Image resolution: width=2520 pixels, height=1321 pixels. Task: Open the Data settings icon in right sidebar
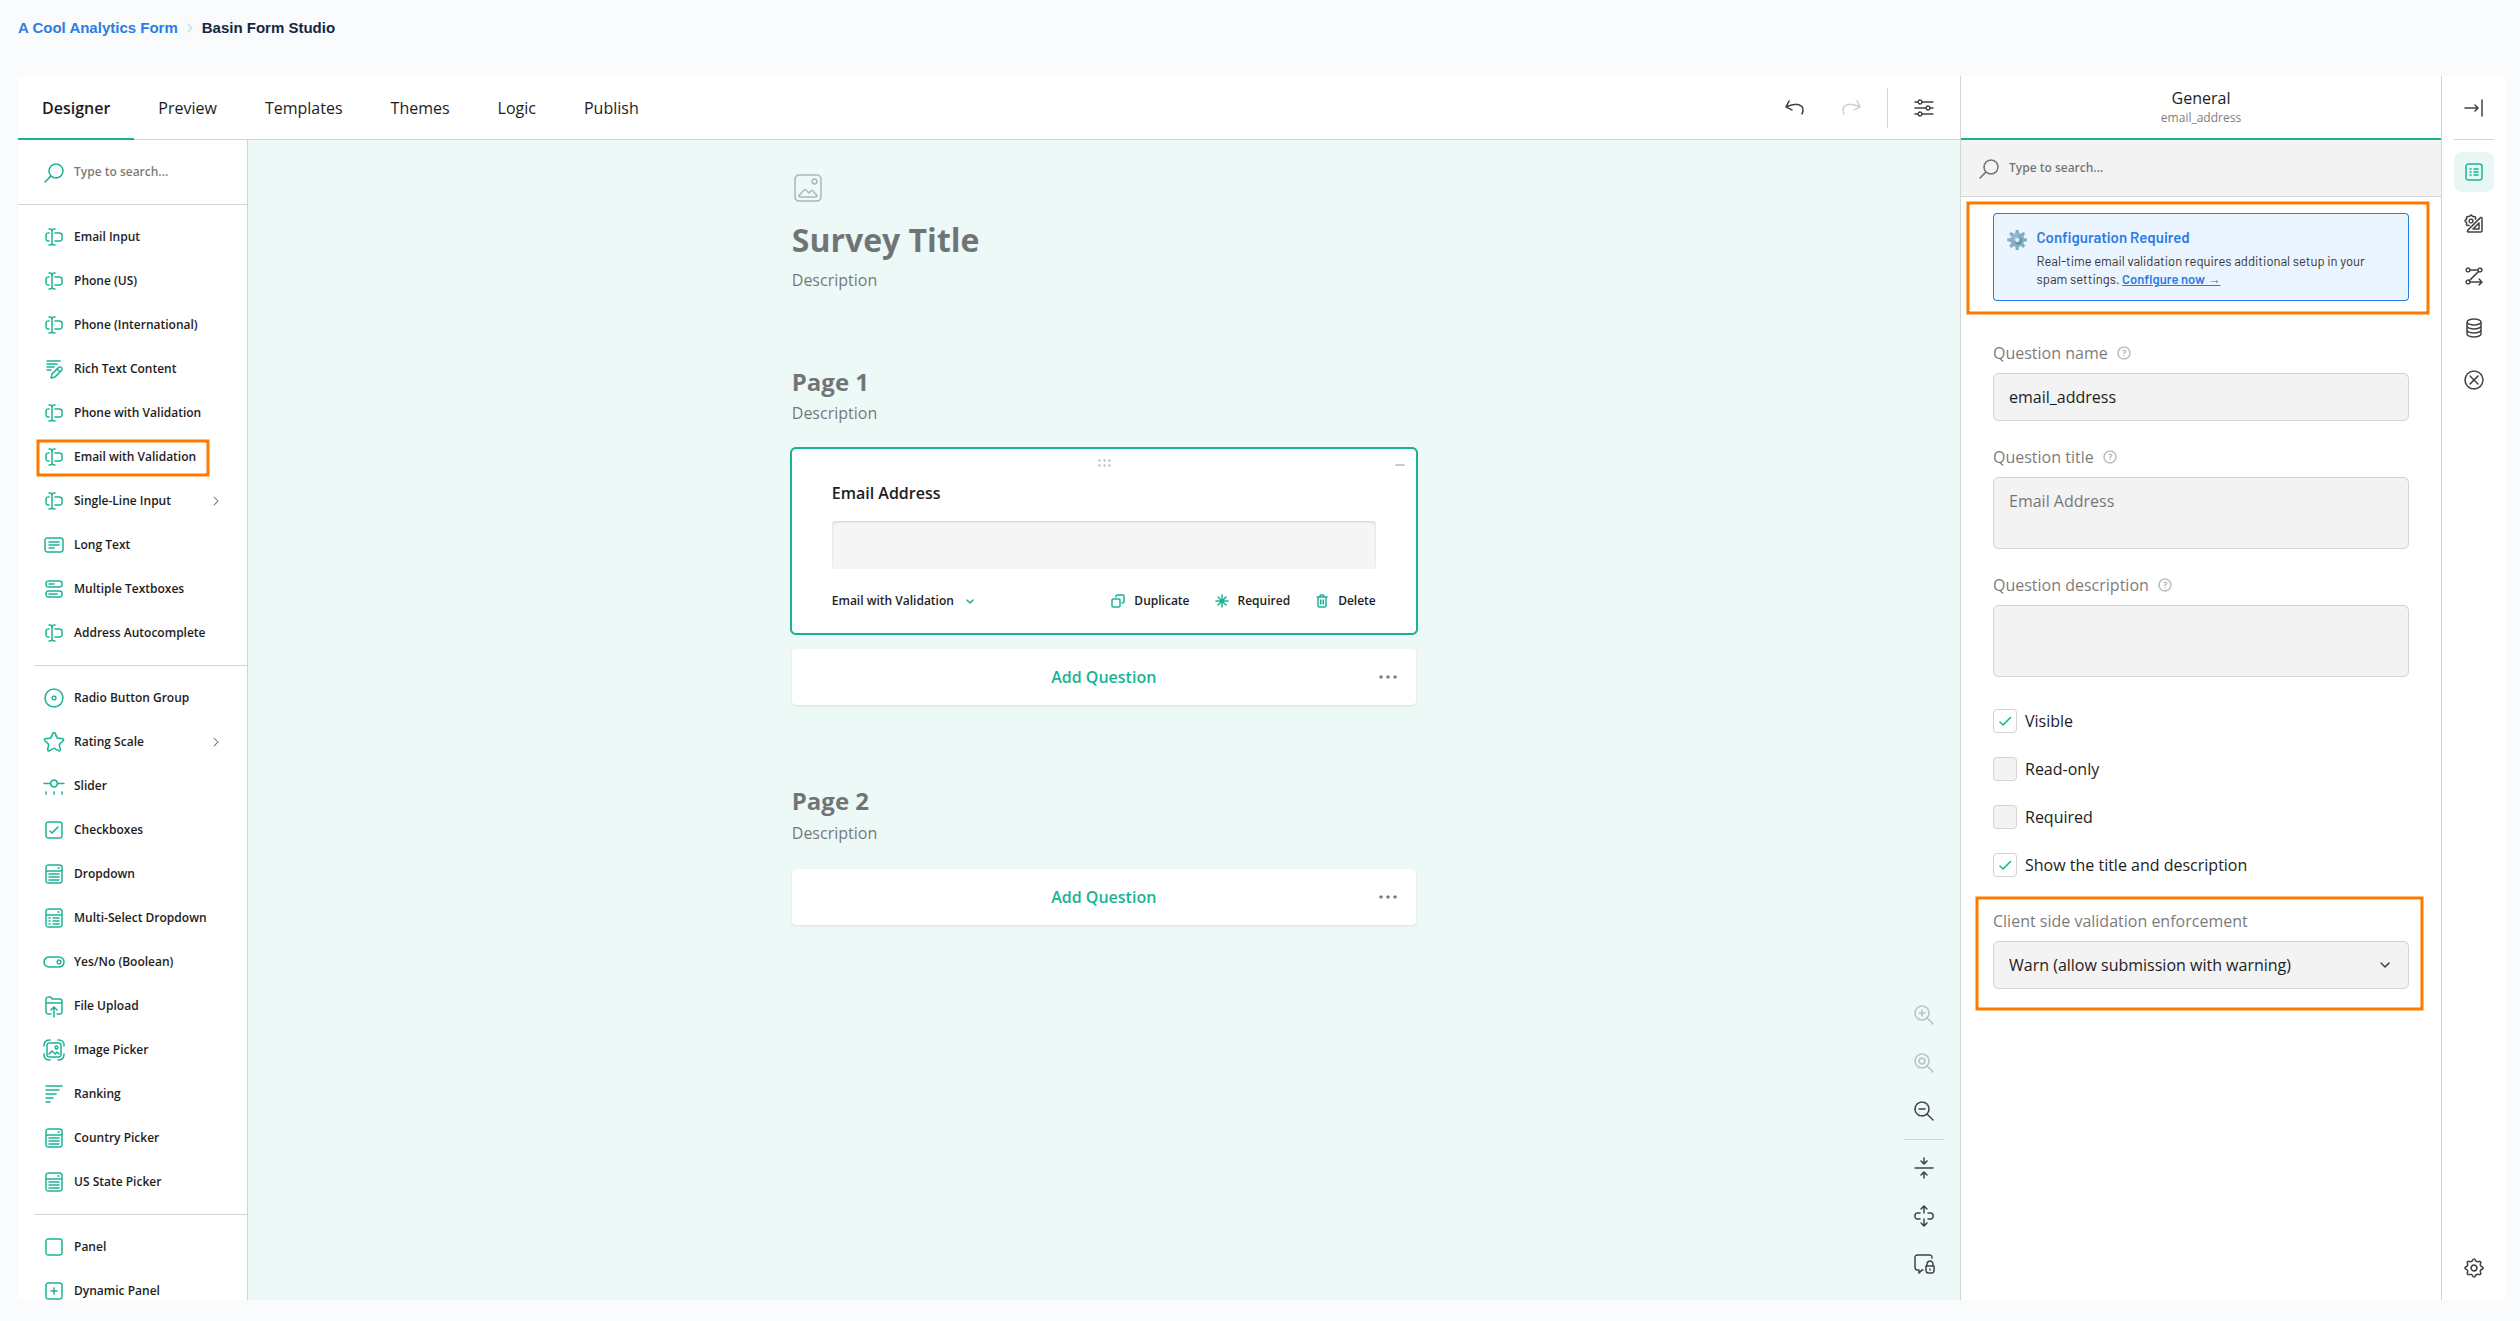click(2474, 327)
